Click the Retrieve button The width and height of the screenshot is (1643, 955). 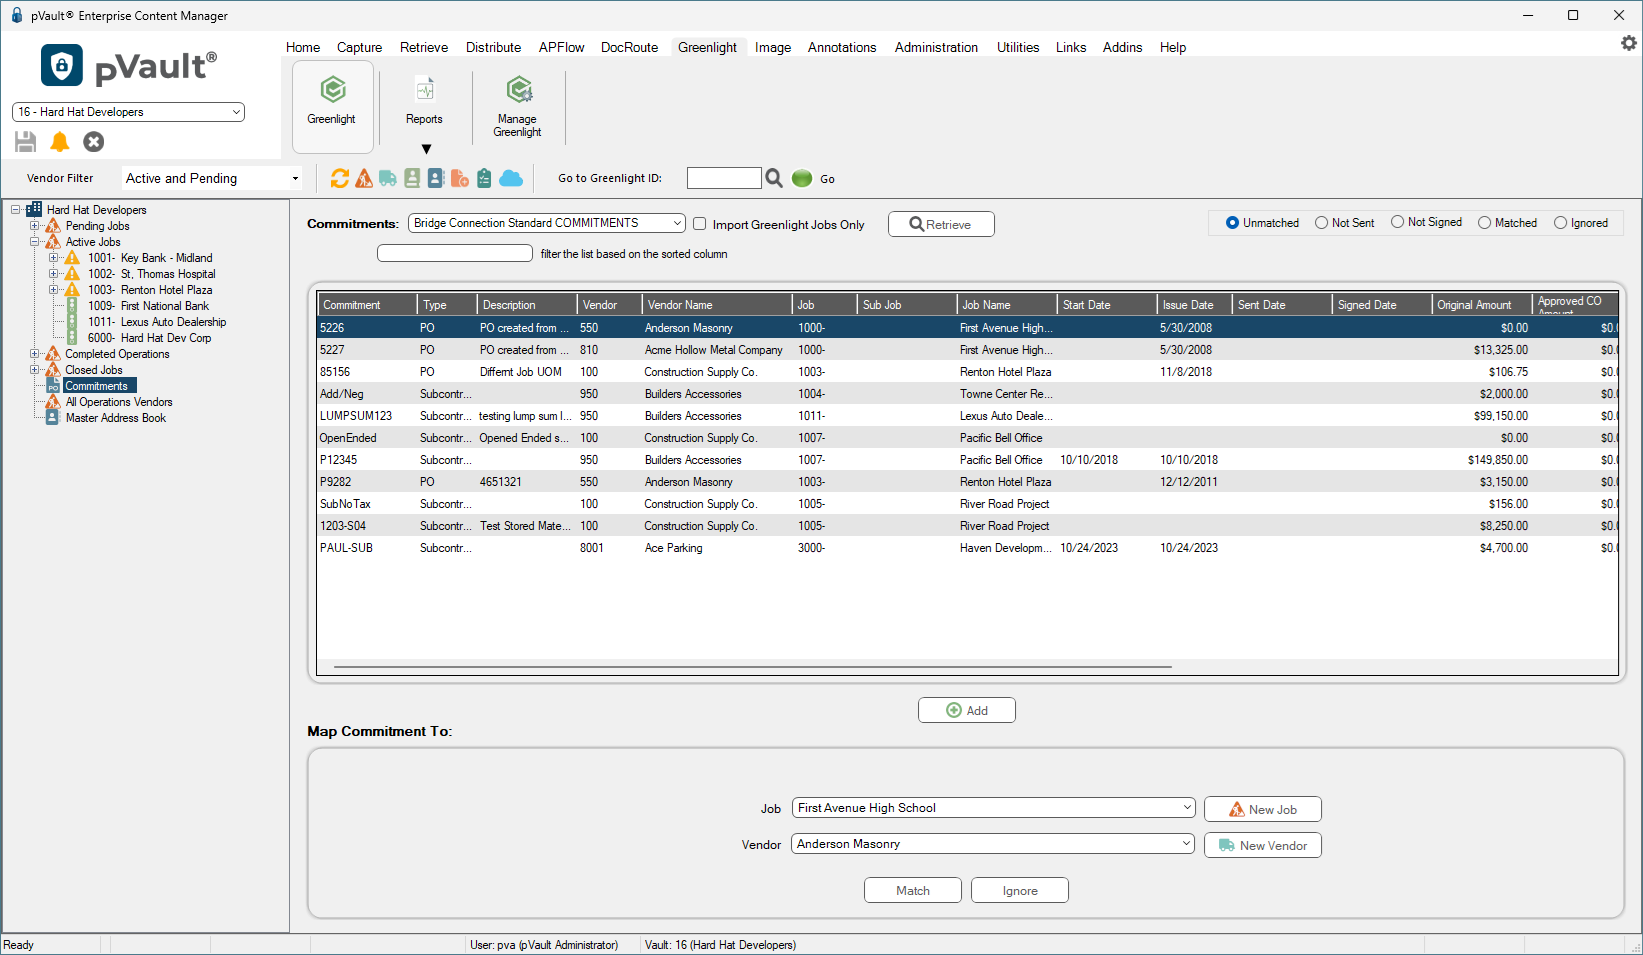[941, 224]
